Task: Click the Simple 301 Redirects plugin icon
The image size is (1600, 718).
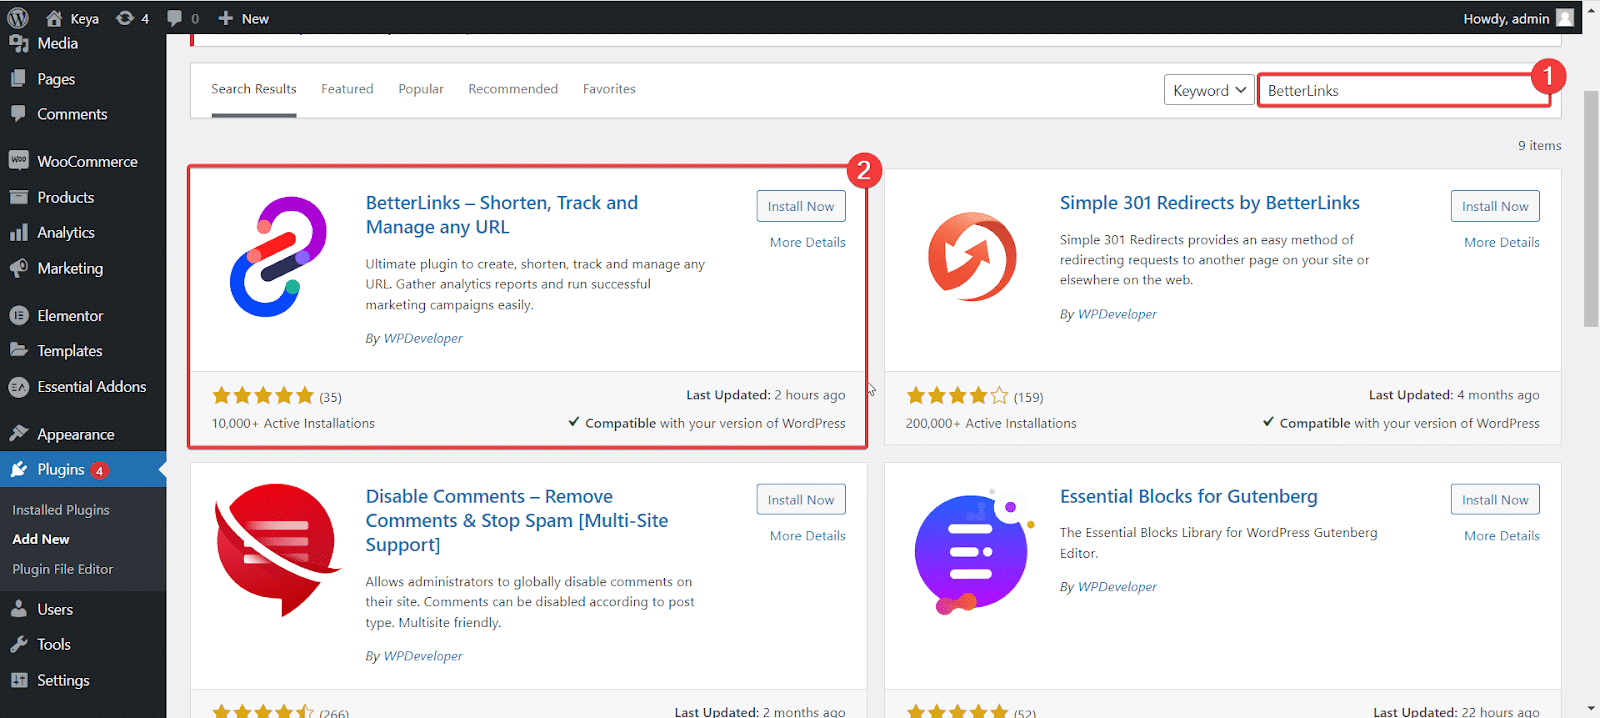Action: [972, 257]
